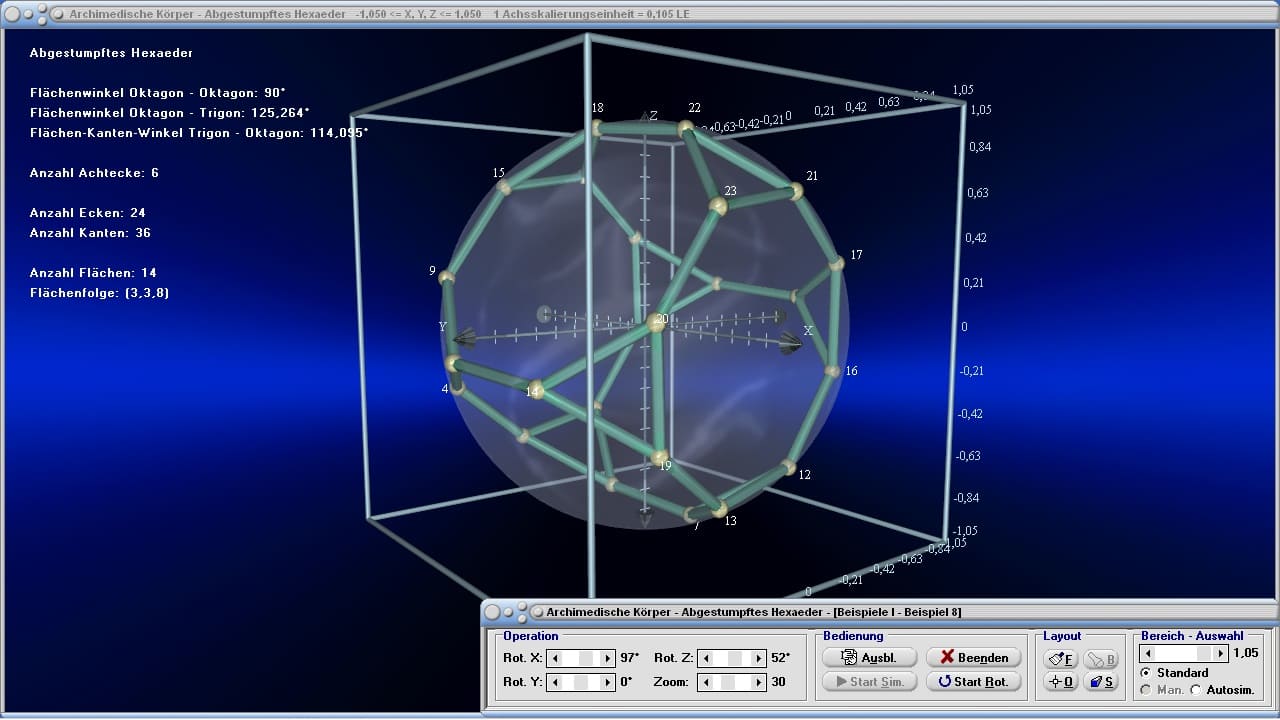1280x720 pixels.
Task: Select the disabled Man. radio button
Action: [x=1145, y=690]
